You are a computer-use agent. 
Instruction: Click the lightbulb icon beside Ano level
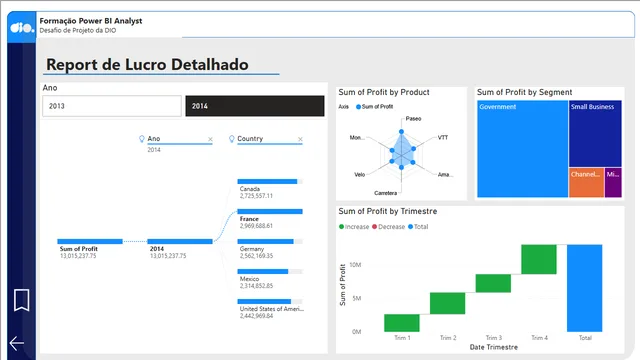tap(142, 139)
